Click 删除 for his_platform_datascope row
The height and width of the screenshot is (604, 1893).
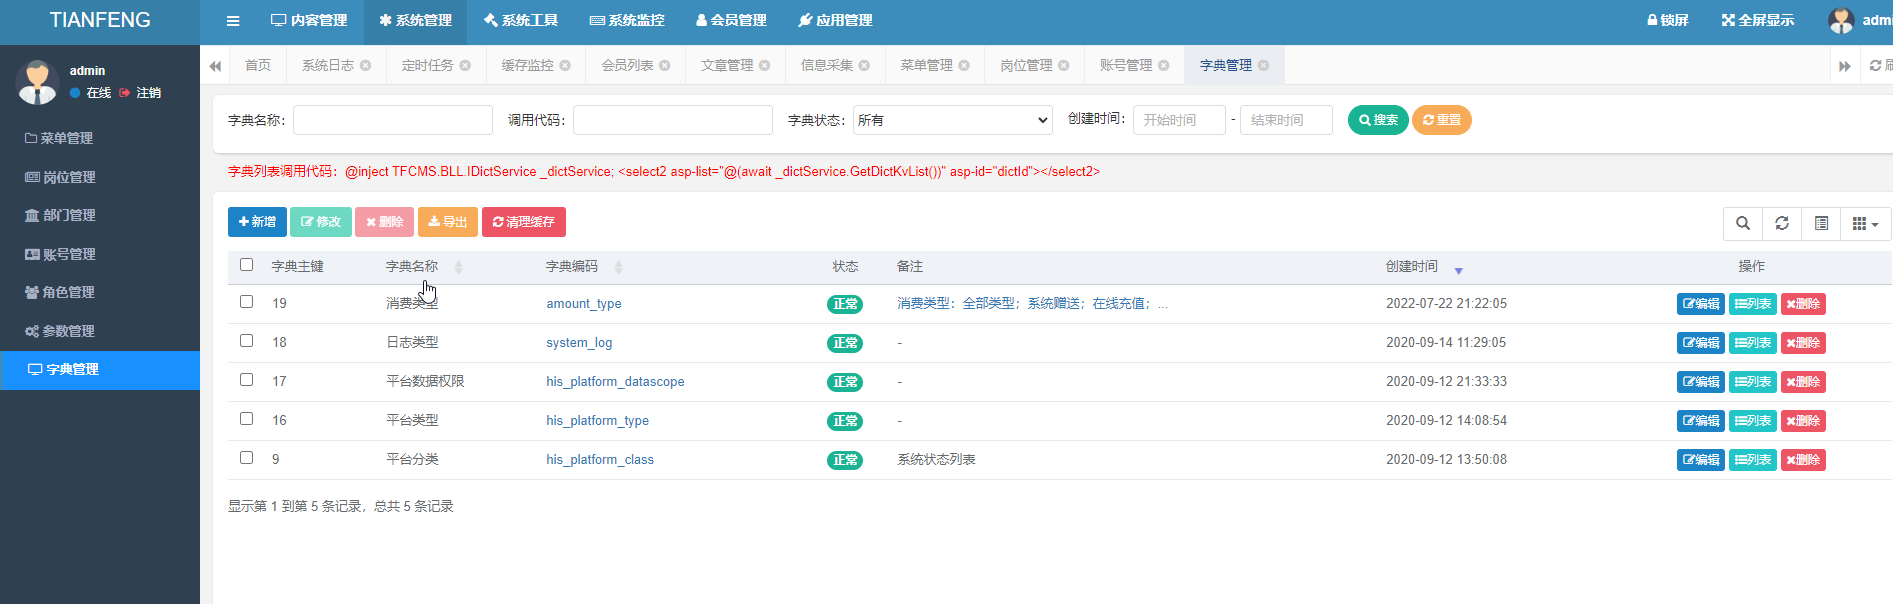1803,382
